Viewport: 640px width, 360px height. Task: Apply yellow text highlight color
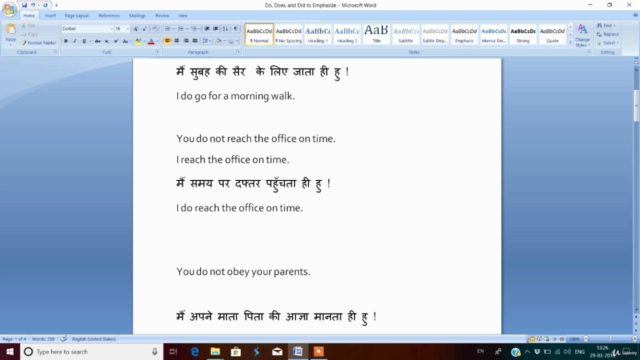[x=138, y=41]
